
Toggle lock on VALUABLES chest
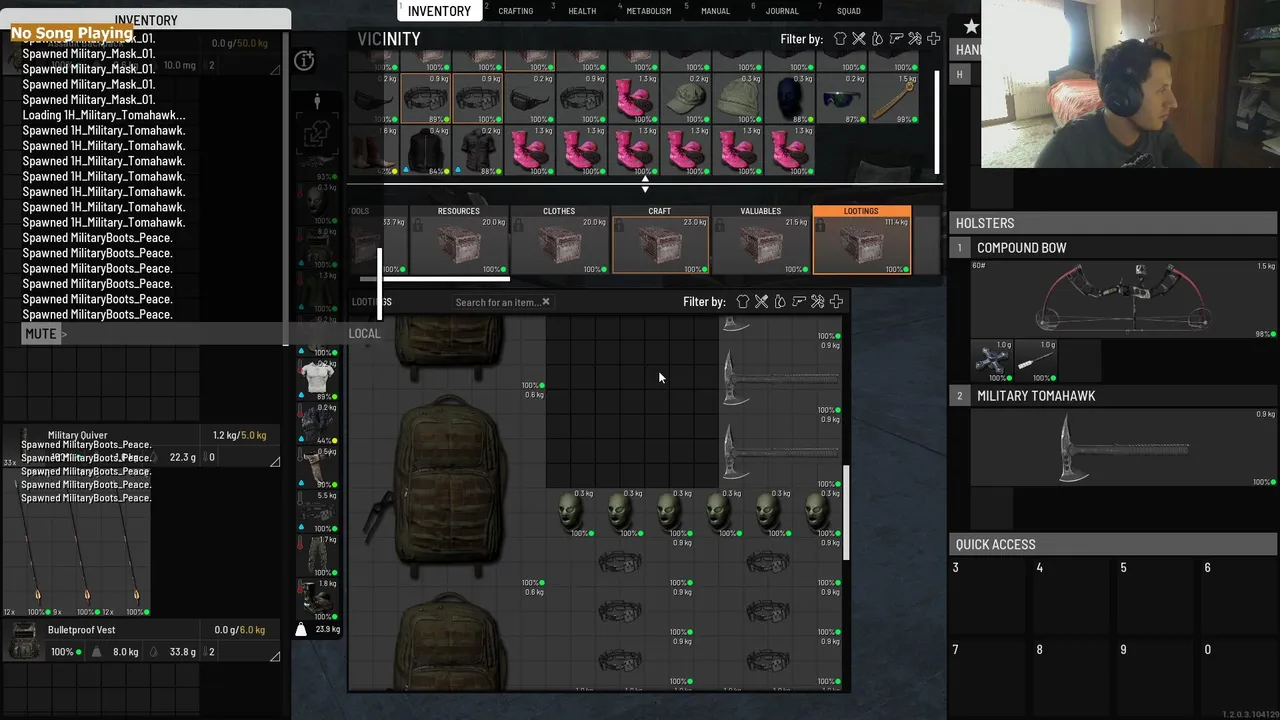pos(720,227)
